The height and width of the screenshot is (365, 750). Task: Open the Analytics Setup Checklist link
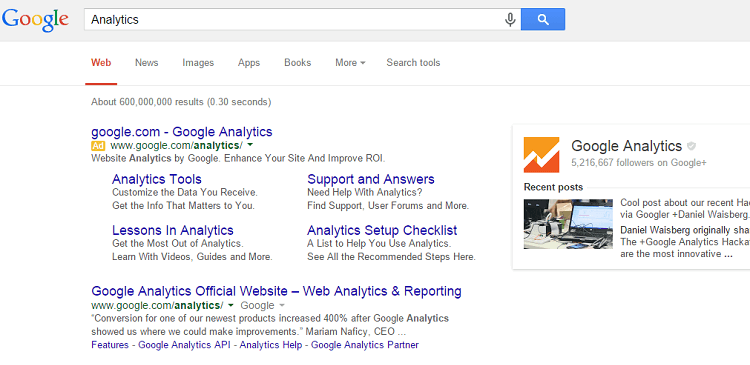[382, 230]
